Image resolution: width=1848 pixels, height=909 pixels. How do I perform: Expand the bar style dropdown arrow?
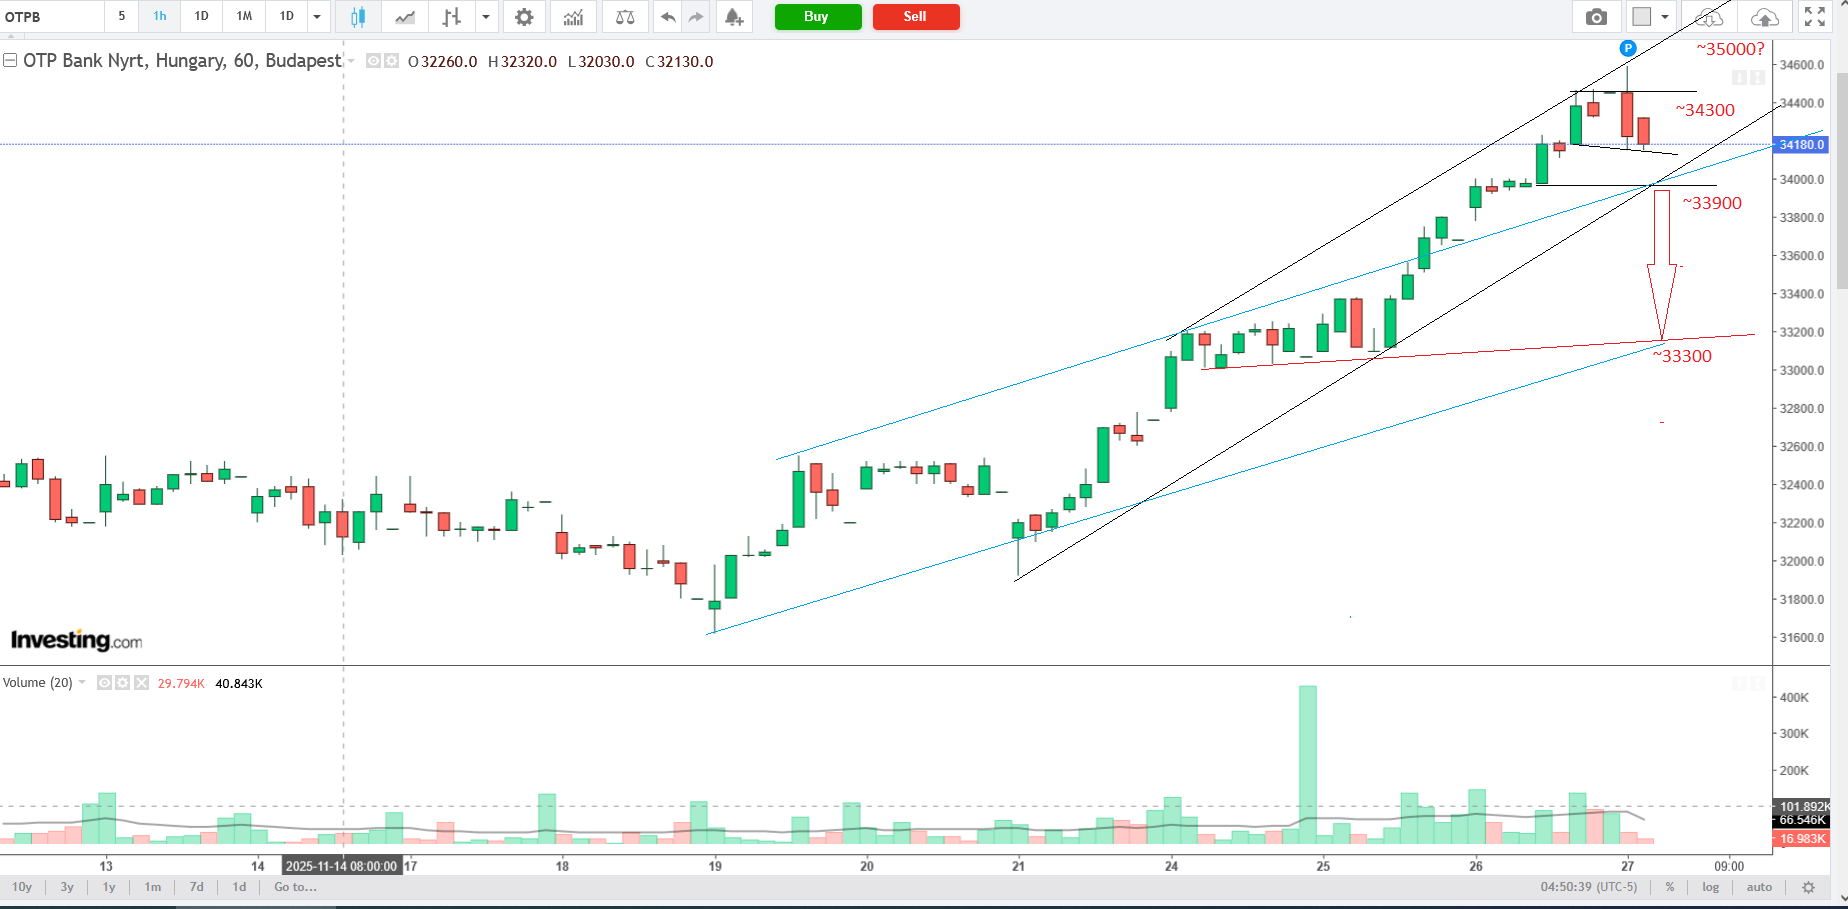coord(486,17)
